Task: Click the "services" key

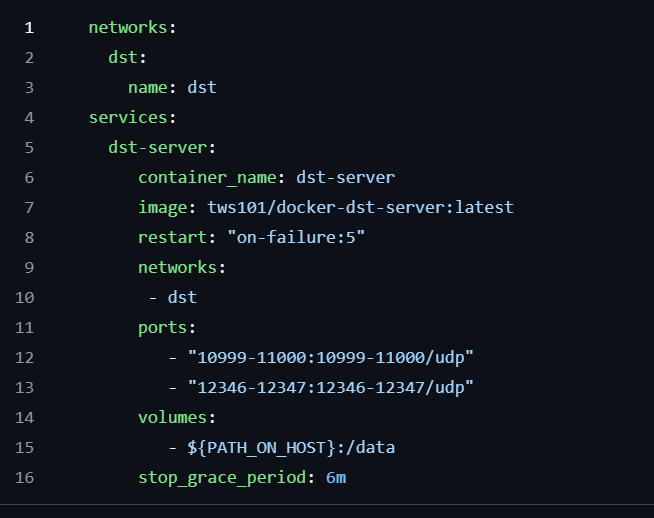Action: [x=128, y=117]
